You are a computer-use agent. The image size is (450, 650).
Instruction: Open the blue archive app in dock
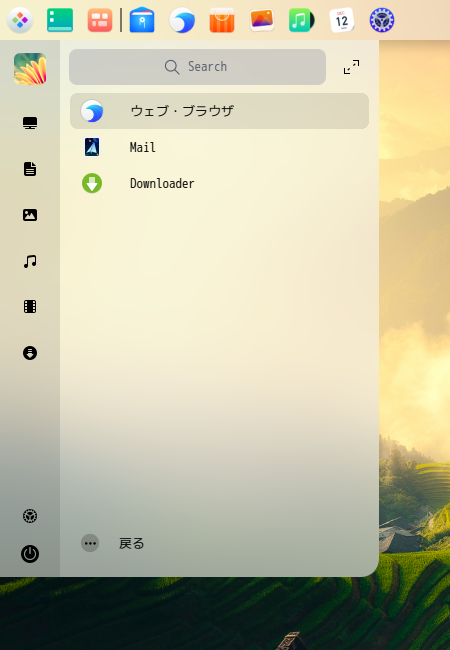[x=142, y=20]
